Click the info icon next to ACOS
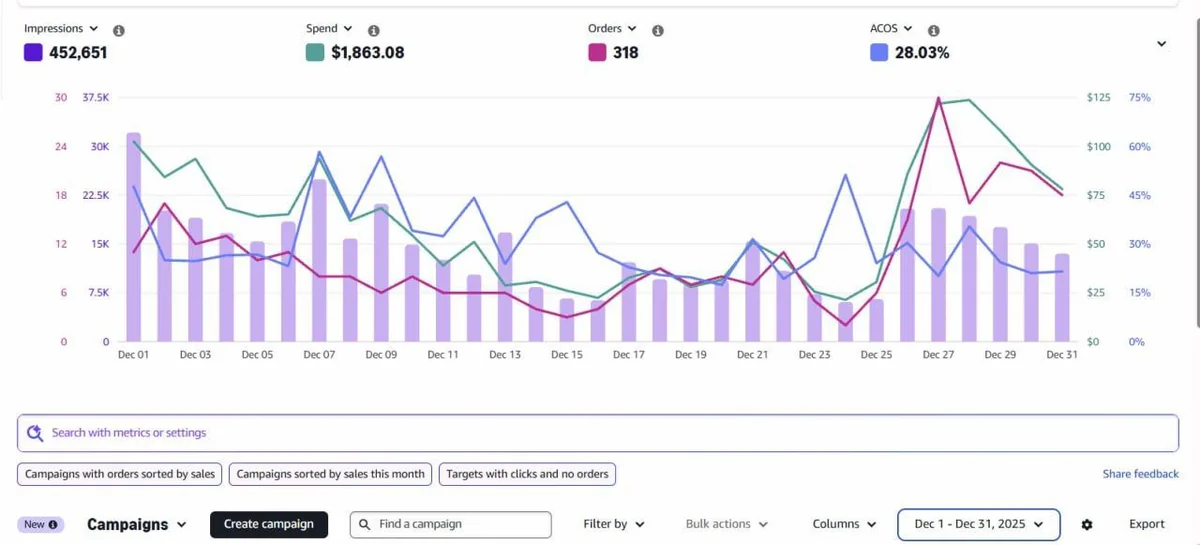The height and width of the screenshot is (545, 1200). click(x=933, y=31)
